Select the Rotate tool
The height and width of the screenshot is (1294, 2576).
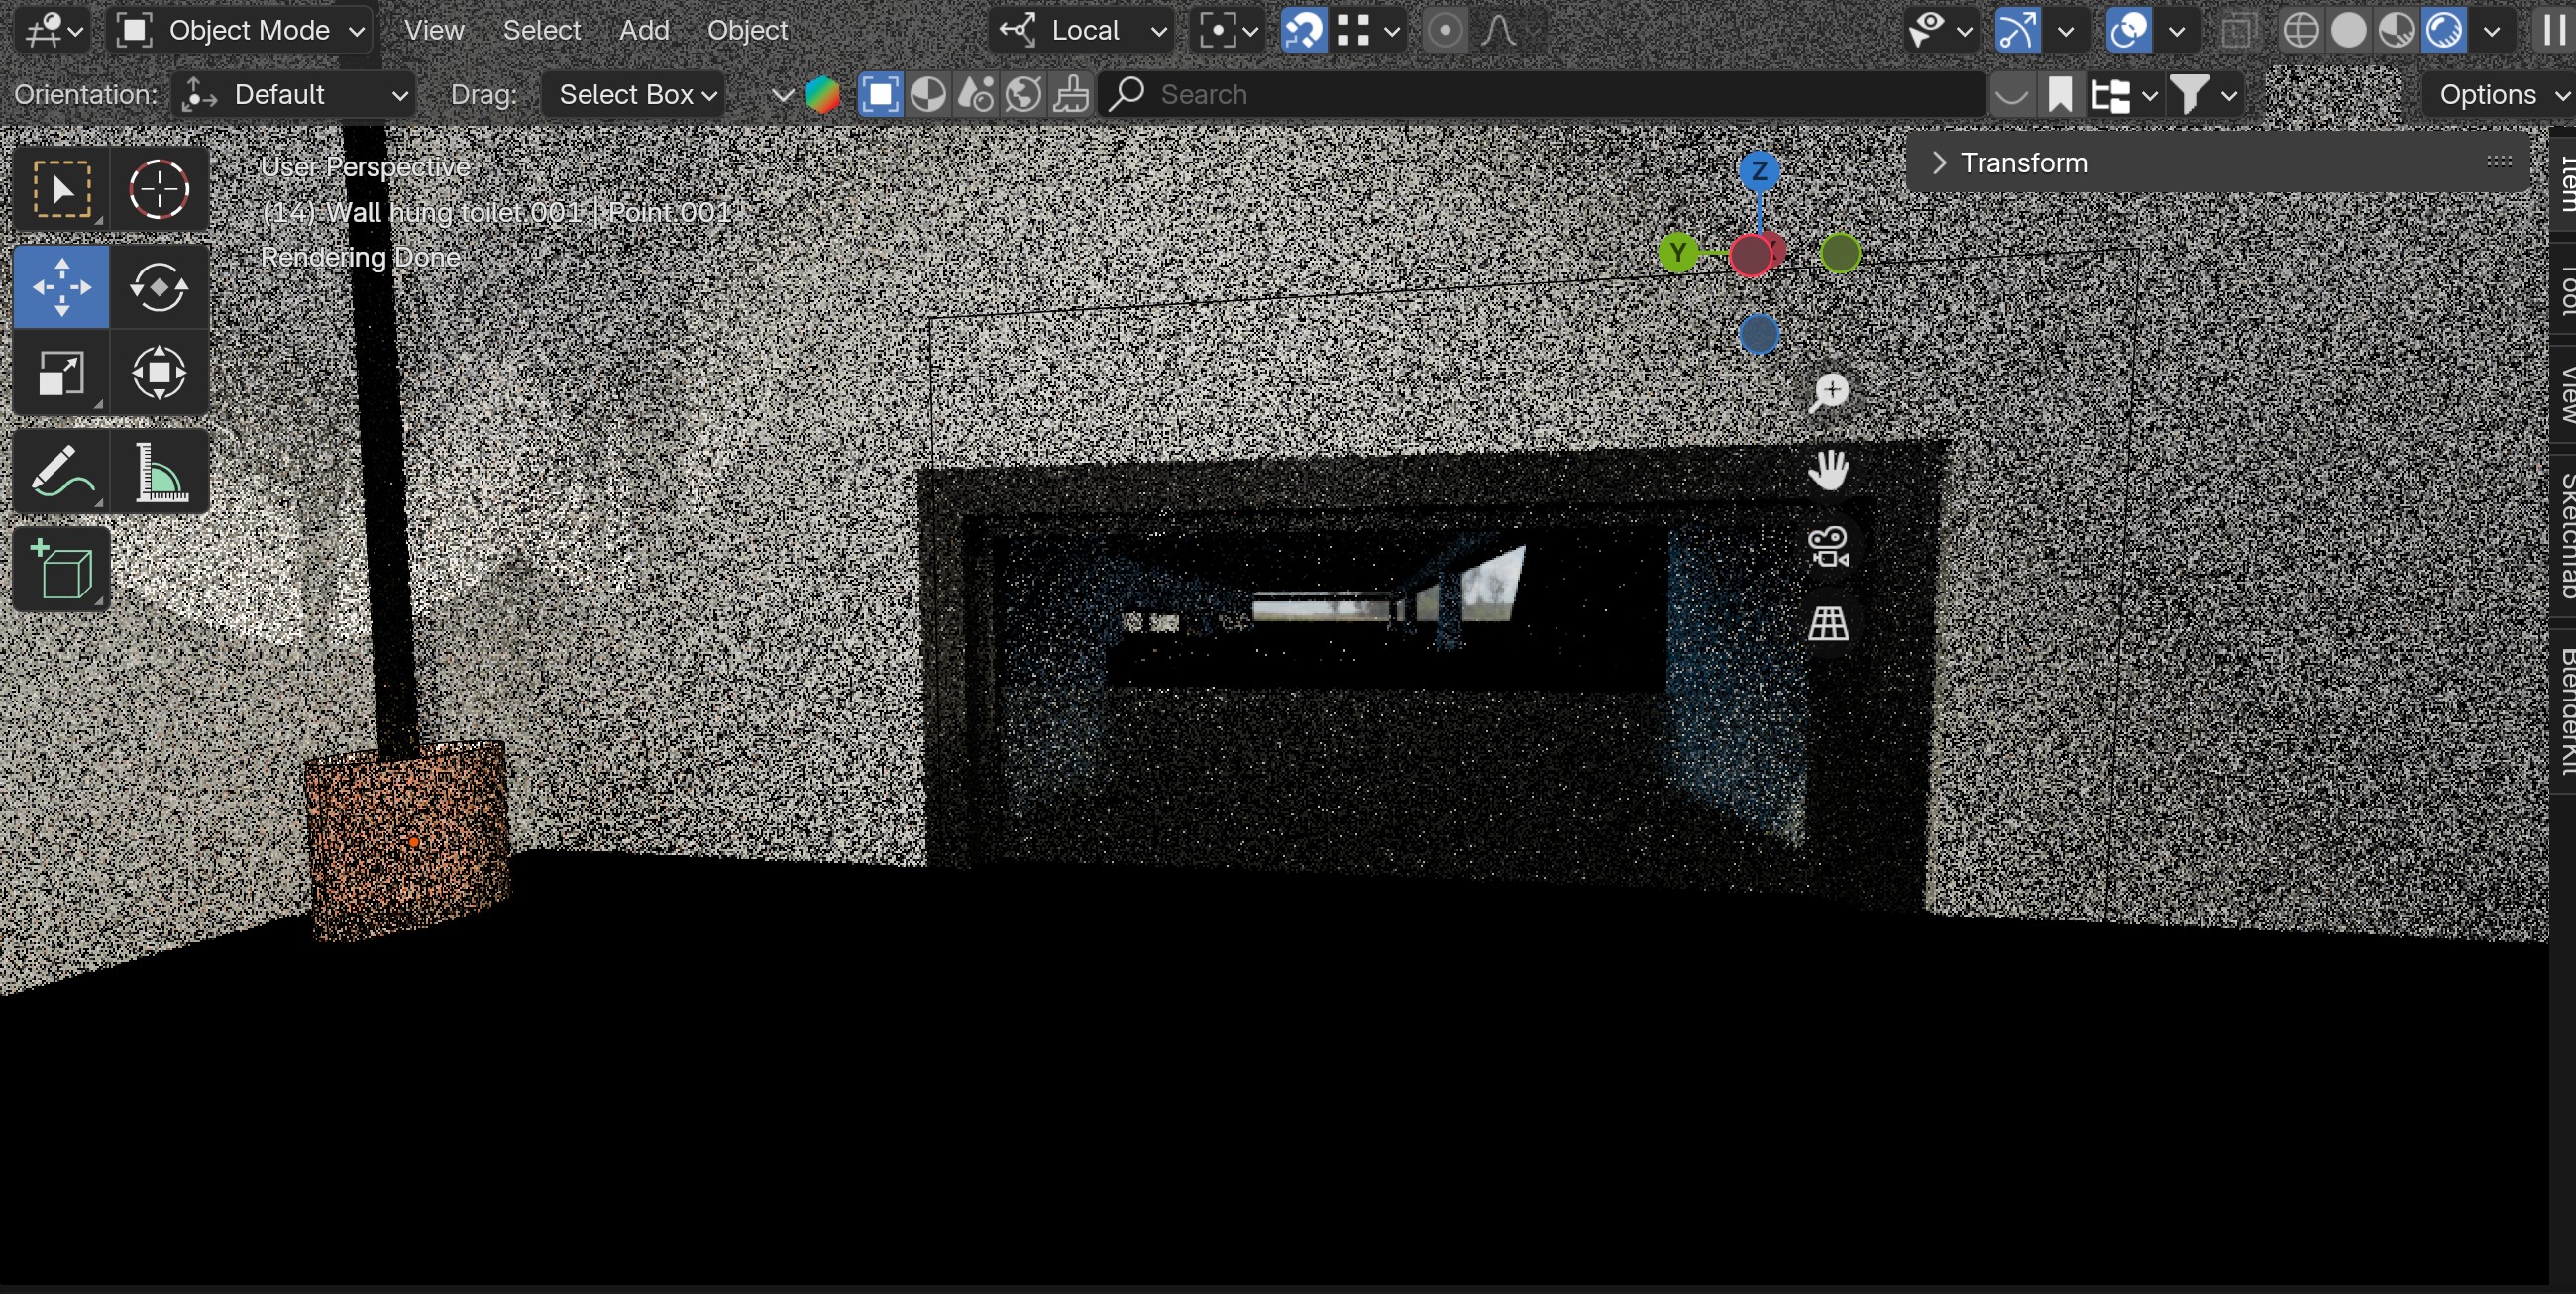tap(159, 287)
